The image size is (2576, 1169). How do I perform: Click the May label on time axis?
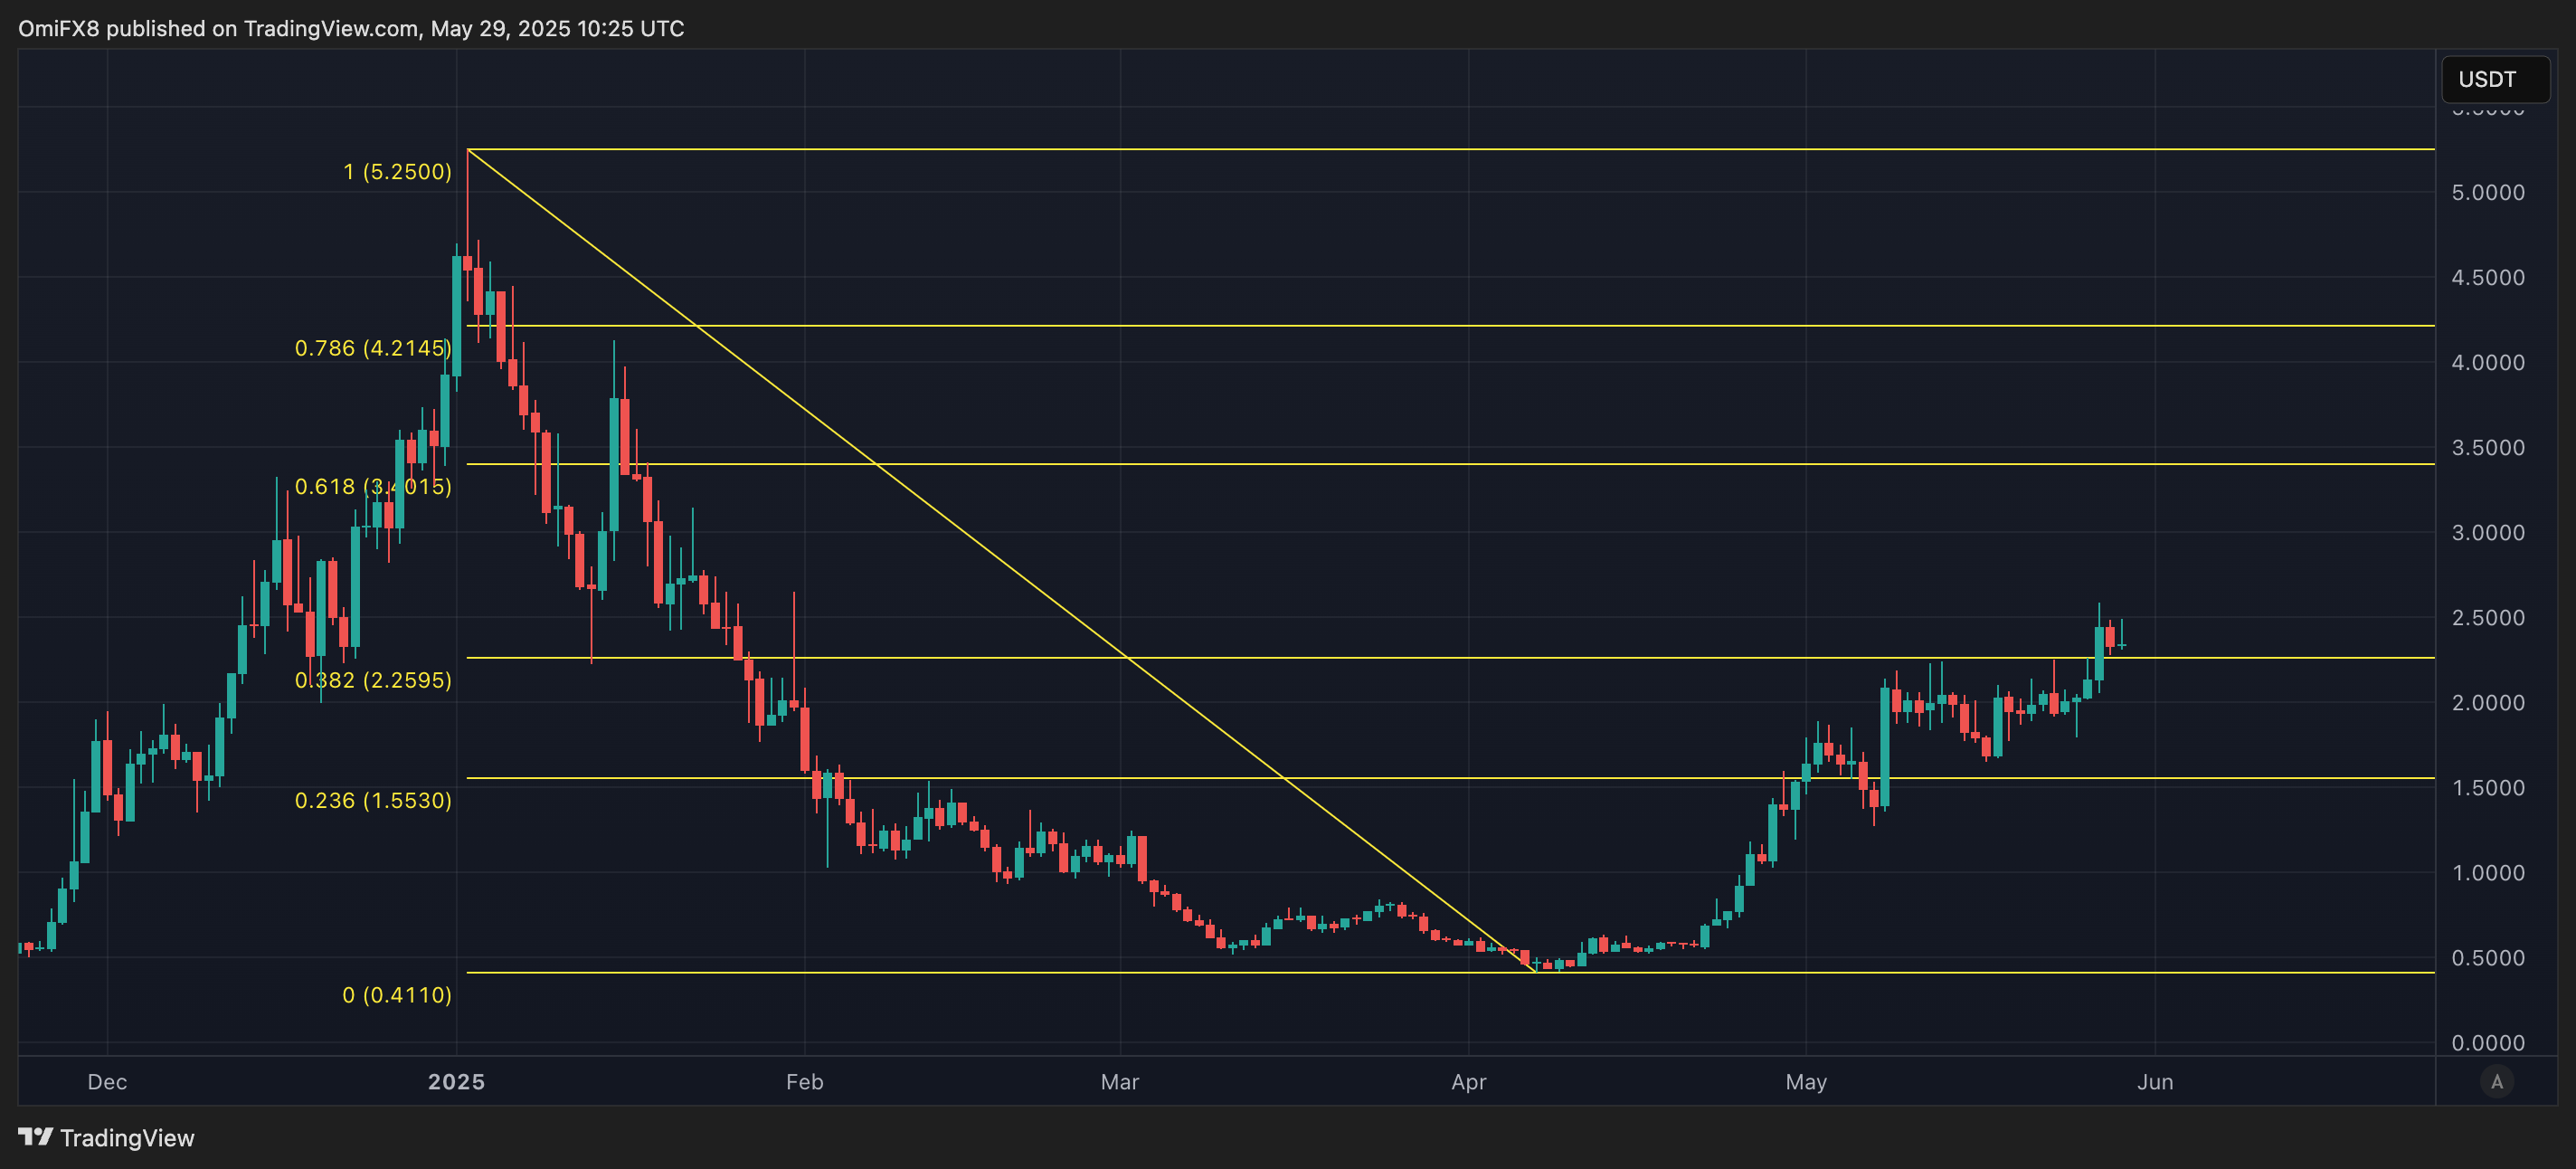[1806, 1082]
